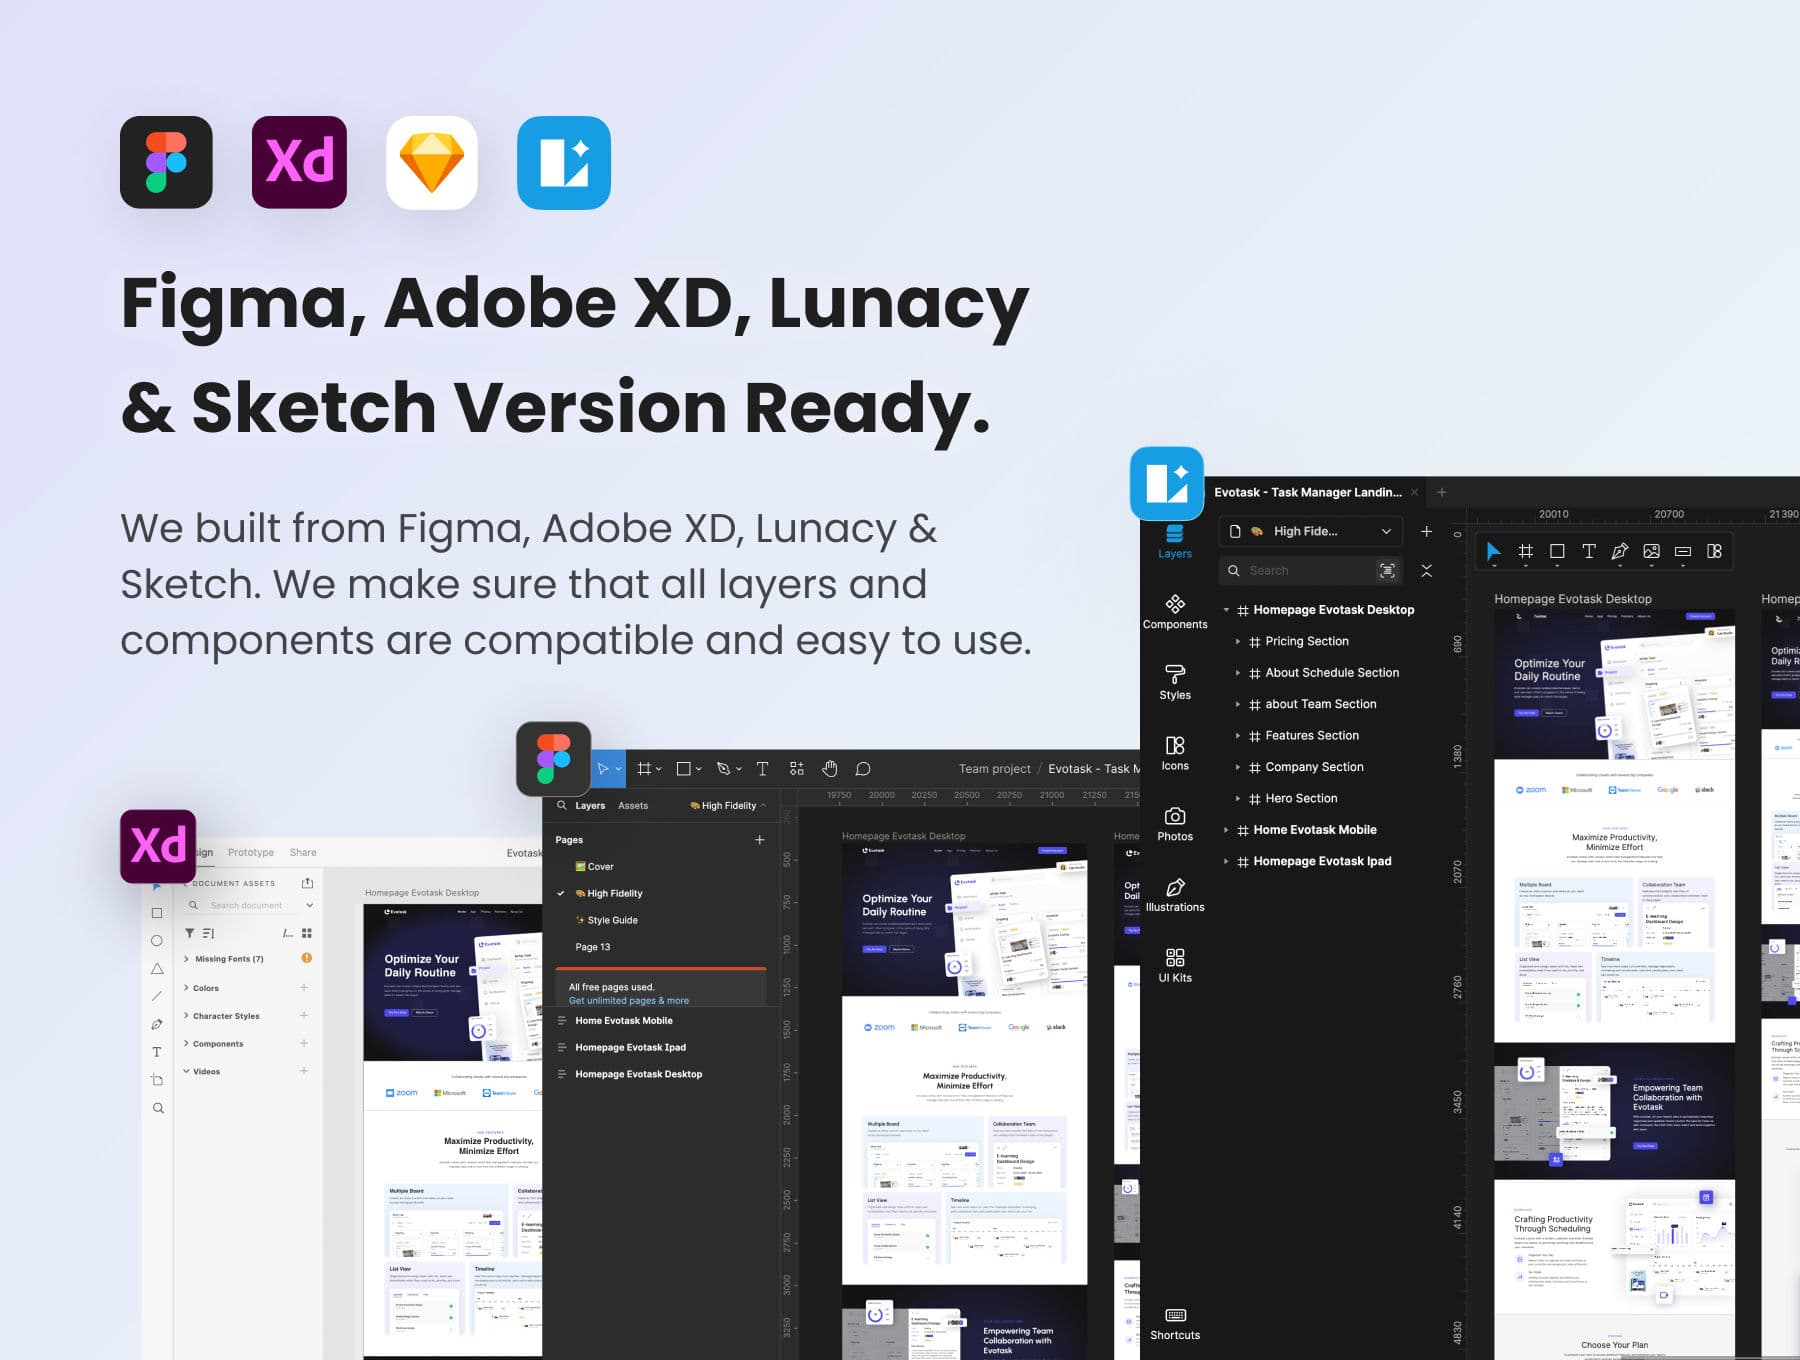
Task: Select Company Section layer in Lunacy
Action: (x=1314, y=767)
